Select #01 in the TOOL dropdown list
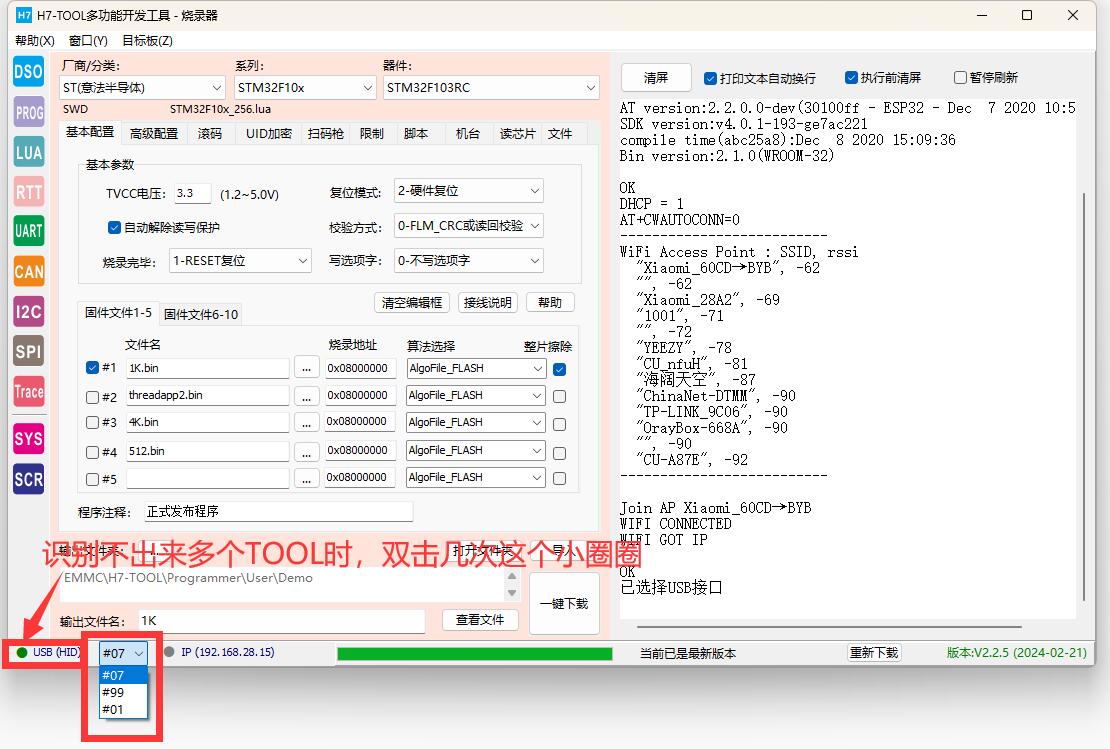This screenshot has height=749, width=1110. (x=123, y=709)
